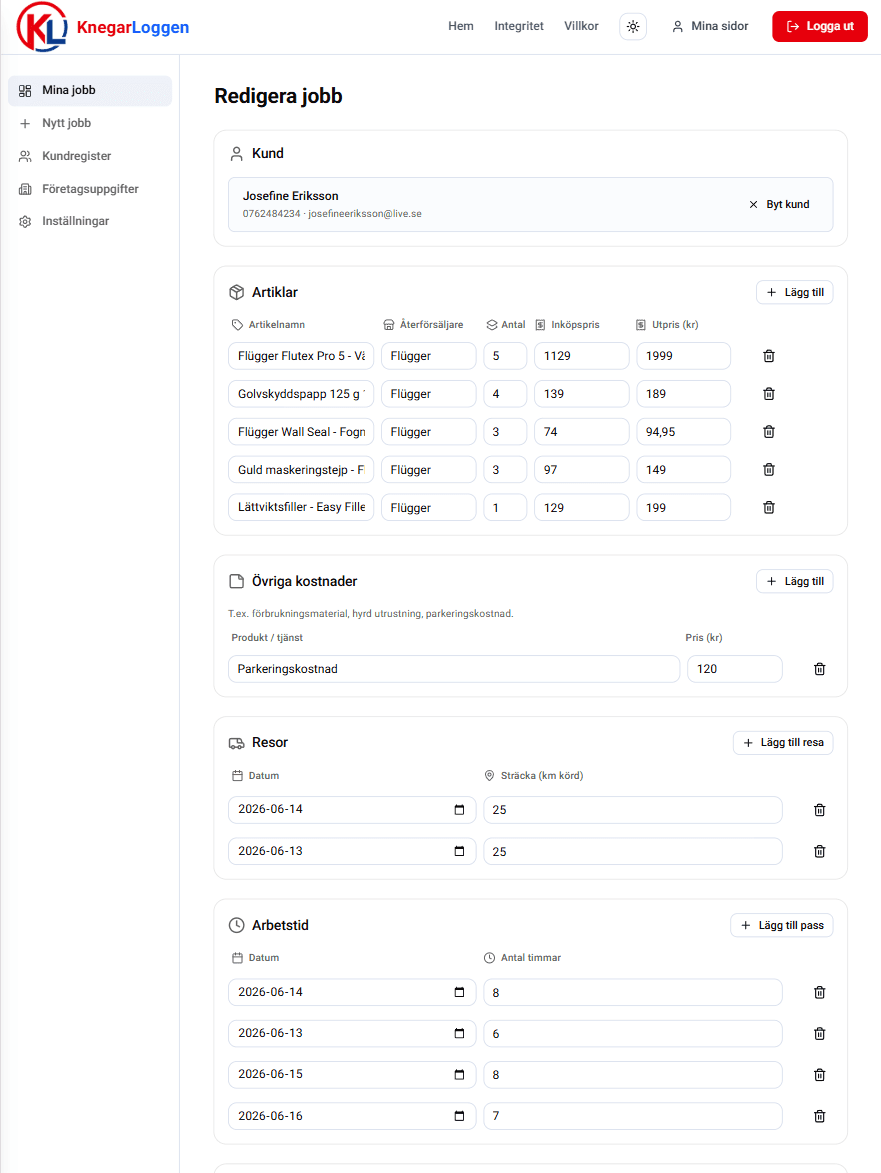Open Mina jobb in sidebar
This screenshot has width=881, height=1173.
(90, 91)
